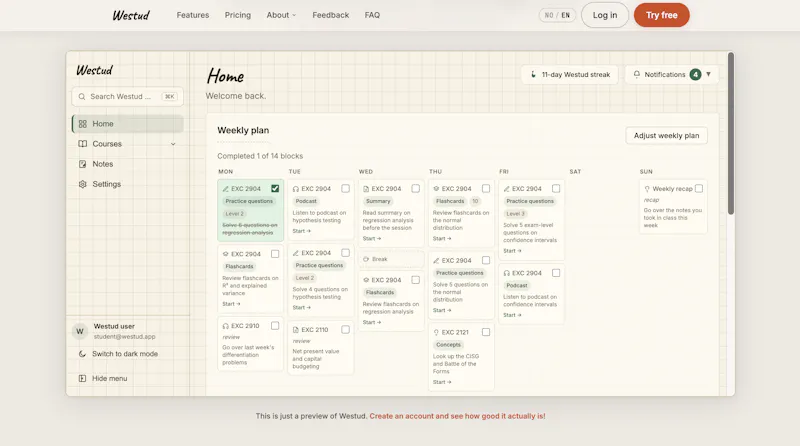The image size is (800, 446).
Task: Check the EXC 2910 review checkbox
Action: 275,326
